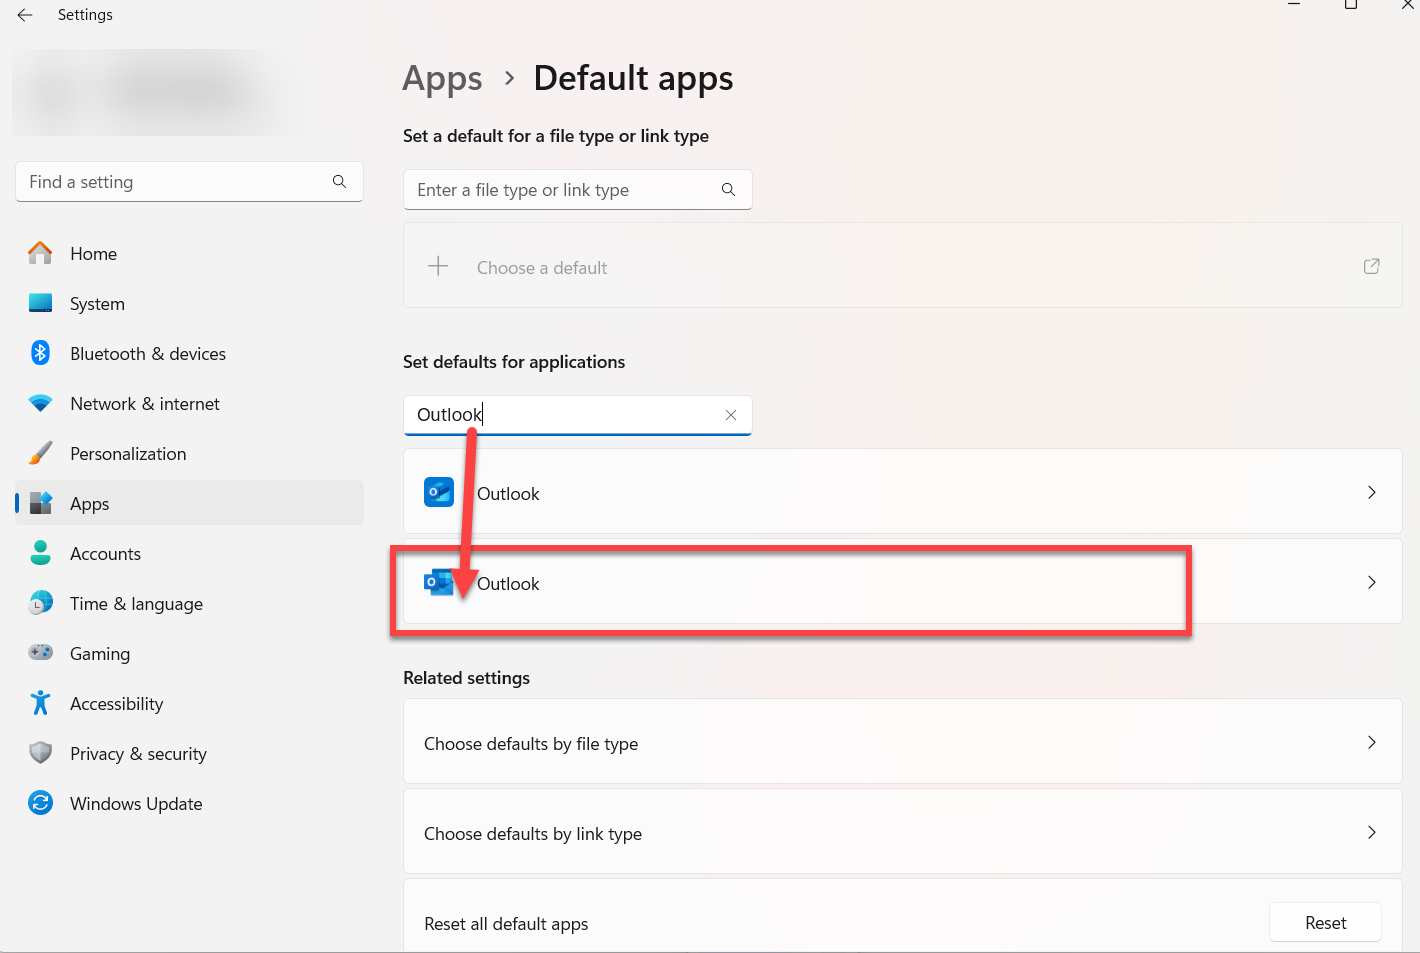Image resolution: width=1420 pixels, height=953 pixels.
Task: Click the Reset button
Action: [x=1326, y=922]
